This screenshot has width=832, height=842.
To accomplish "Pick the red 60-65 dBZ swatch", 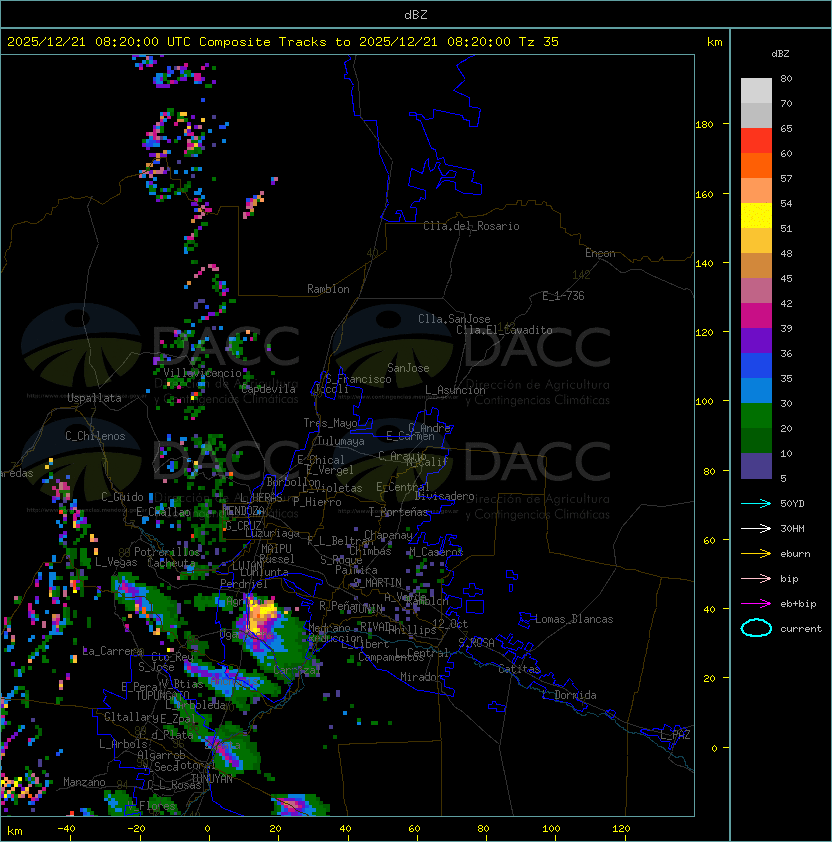I will click(x=756, y=141).
